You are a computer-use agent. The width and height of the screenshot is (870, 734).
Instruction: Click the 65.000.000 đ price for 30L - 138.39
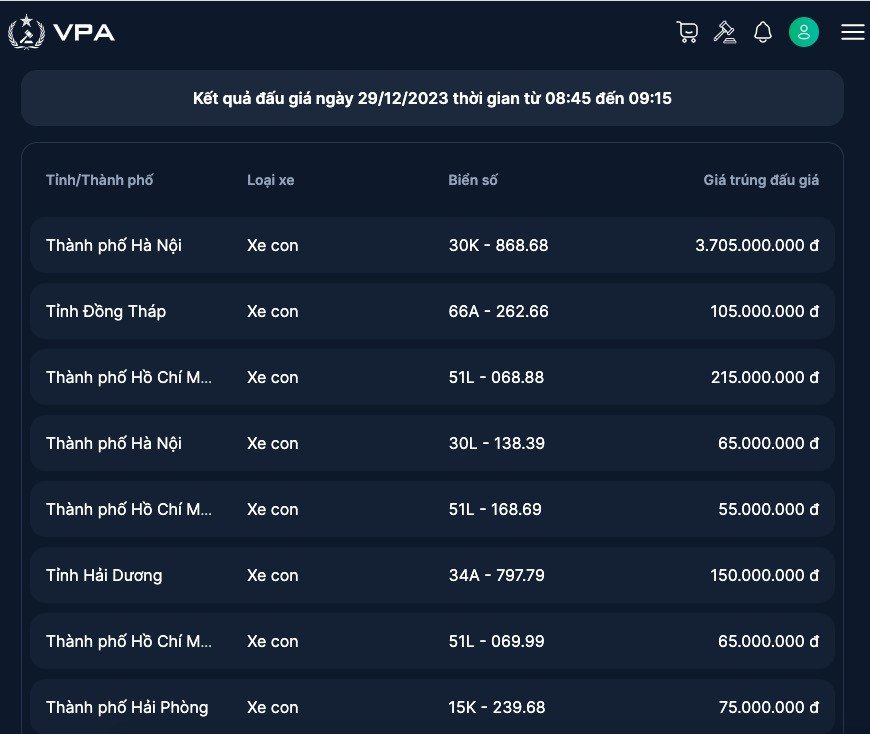(768, 443)
